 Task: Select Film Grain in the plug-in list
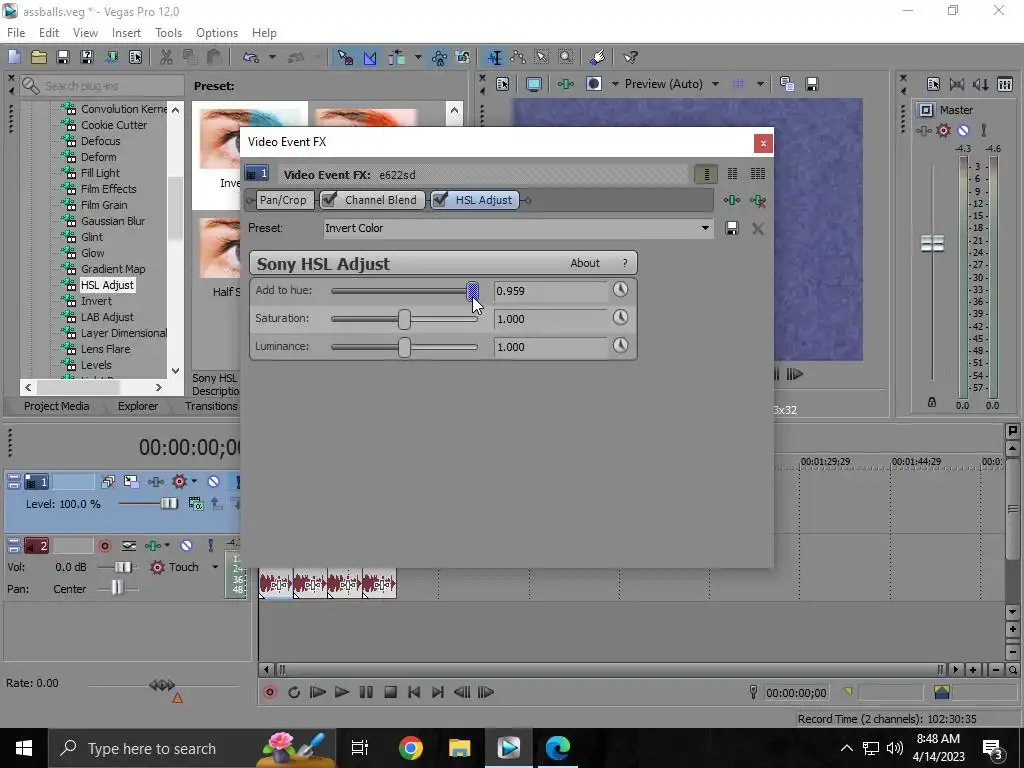pyautogui.click(x=104, y=205)
